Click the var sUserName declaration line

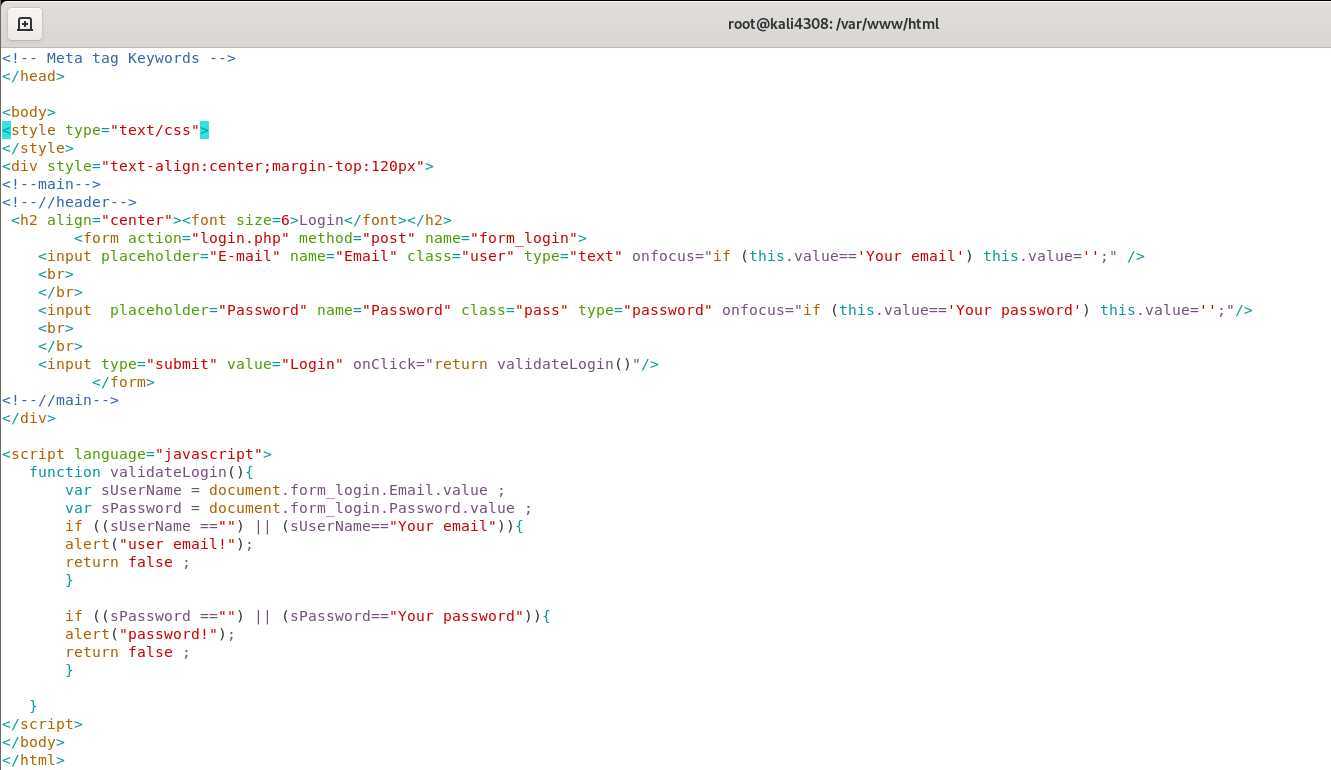pyautogui.click(x=285, y=490)
